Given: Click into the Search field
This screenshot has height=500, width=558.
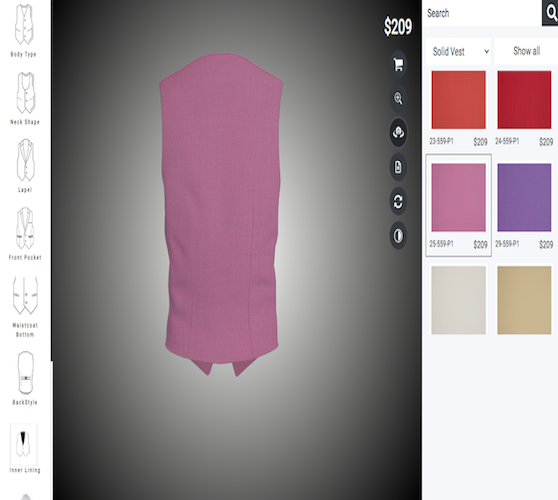Looking at the screenshot, I should tap(482, 13).
